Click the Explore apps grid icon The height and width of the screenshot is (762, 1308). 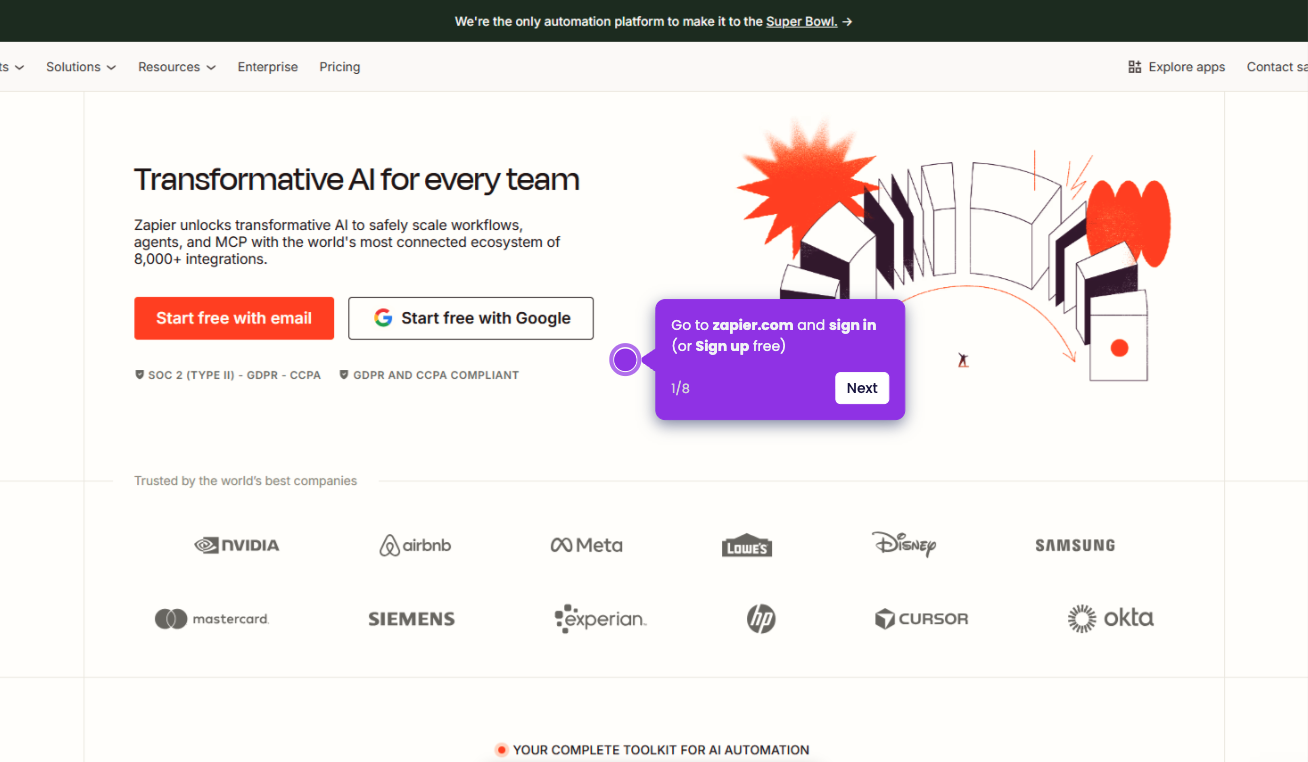(1135, 67)
